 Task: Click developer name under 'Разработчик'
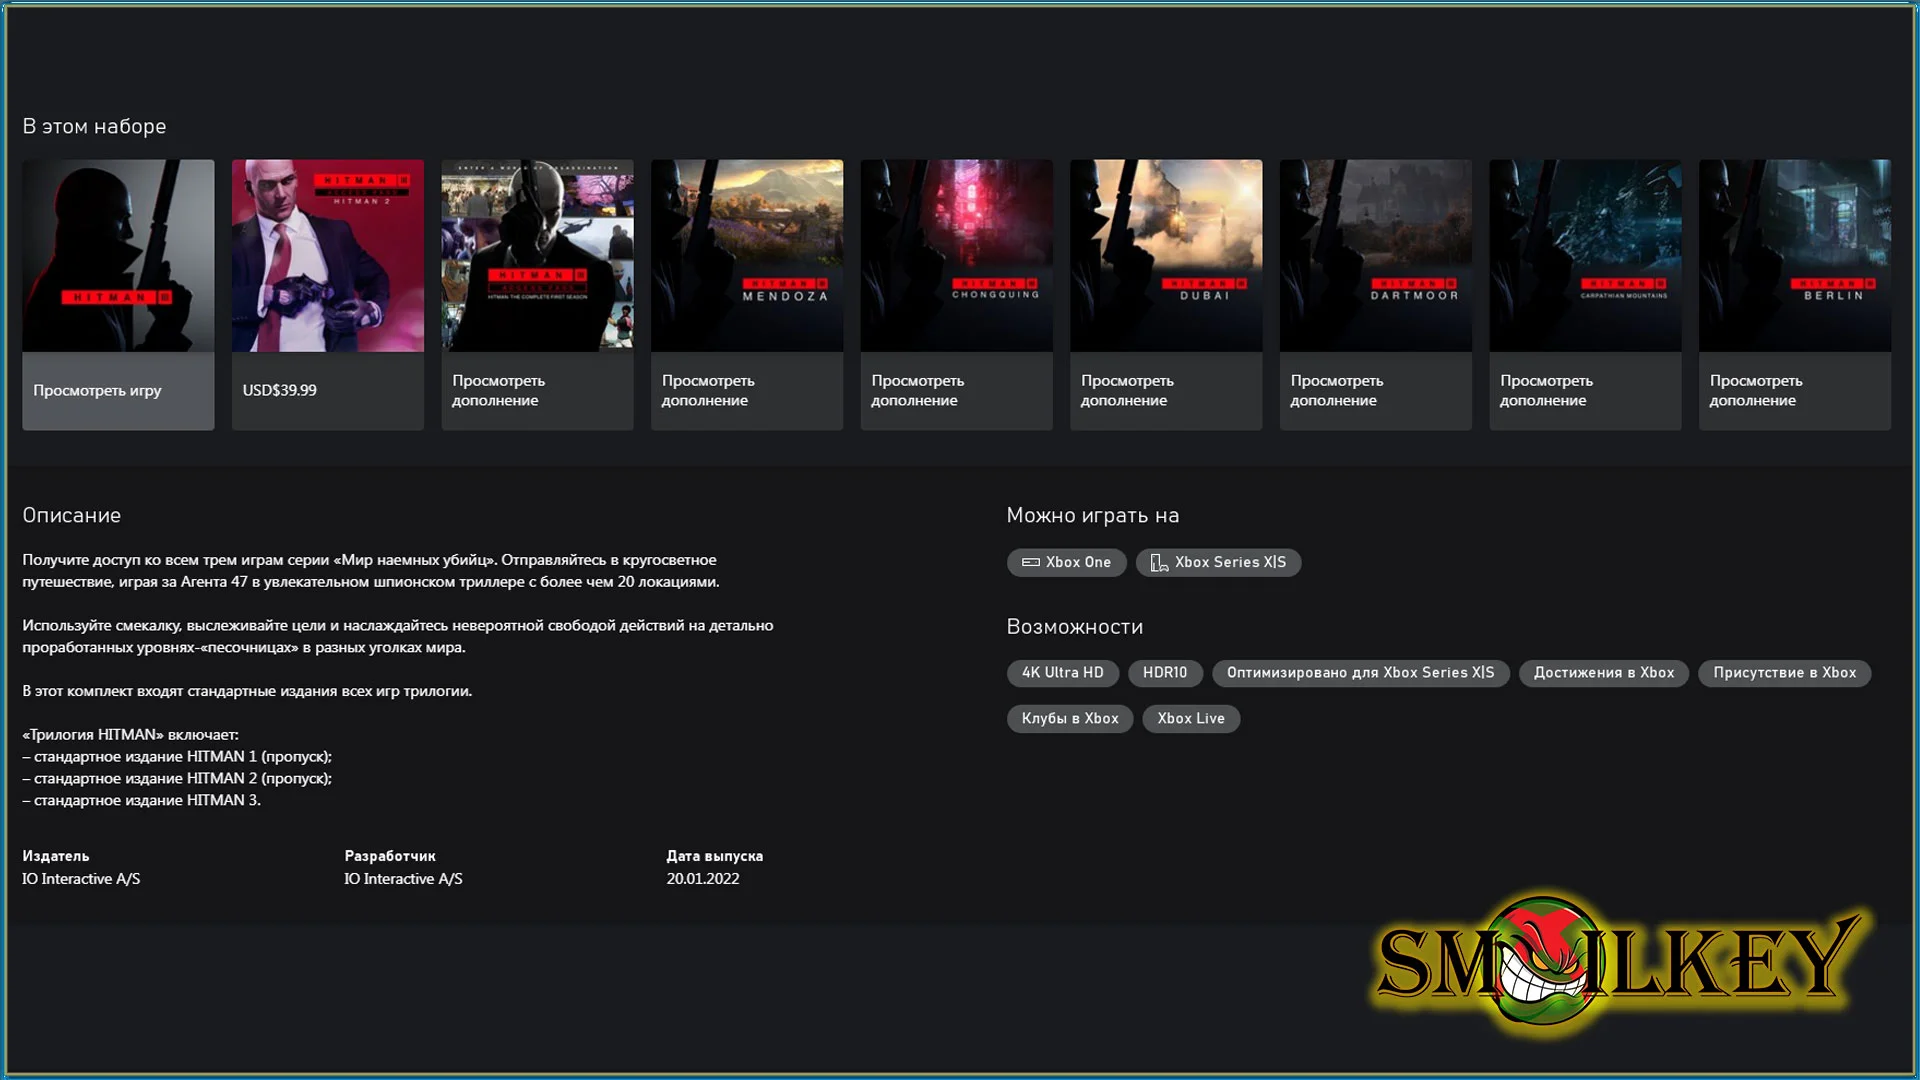(403, 879)
